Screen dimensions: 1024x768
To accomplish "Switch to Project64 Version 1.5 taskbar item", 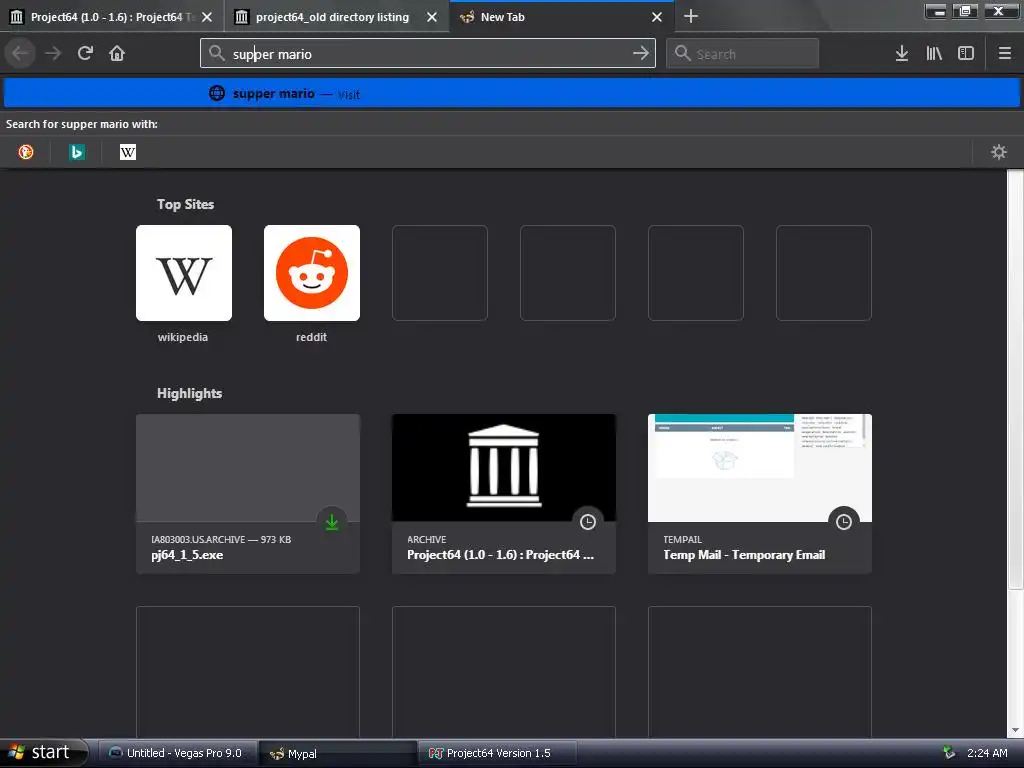I will pos(498,753).
